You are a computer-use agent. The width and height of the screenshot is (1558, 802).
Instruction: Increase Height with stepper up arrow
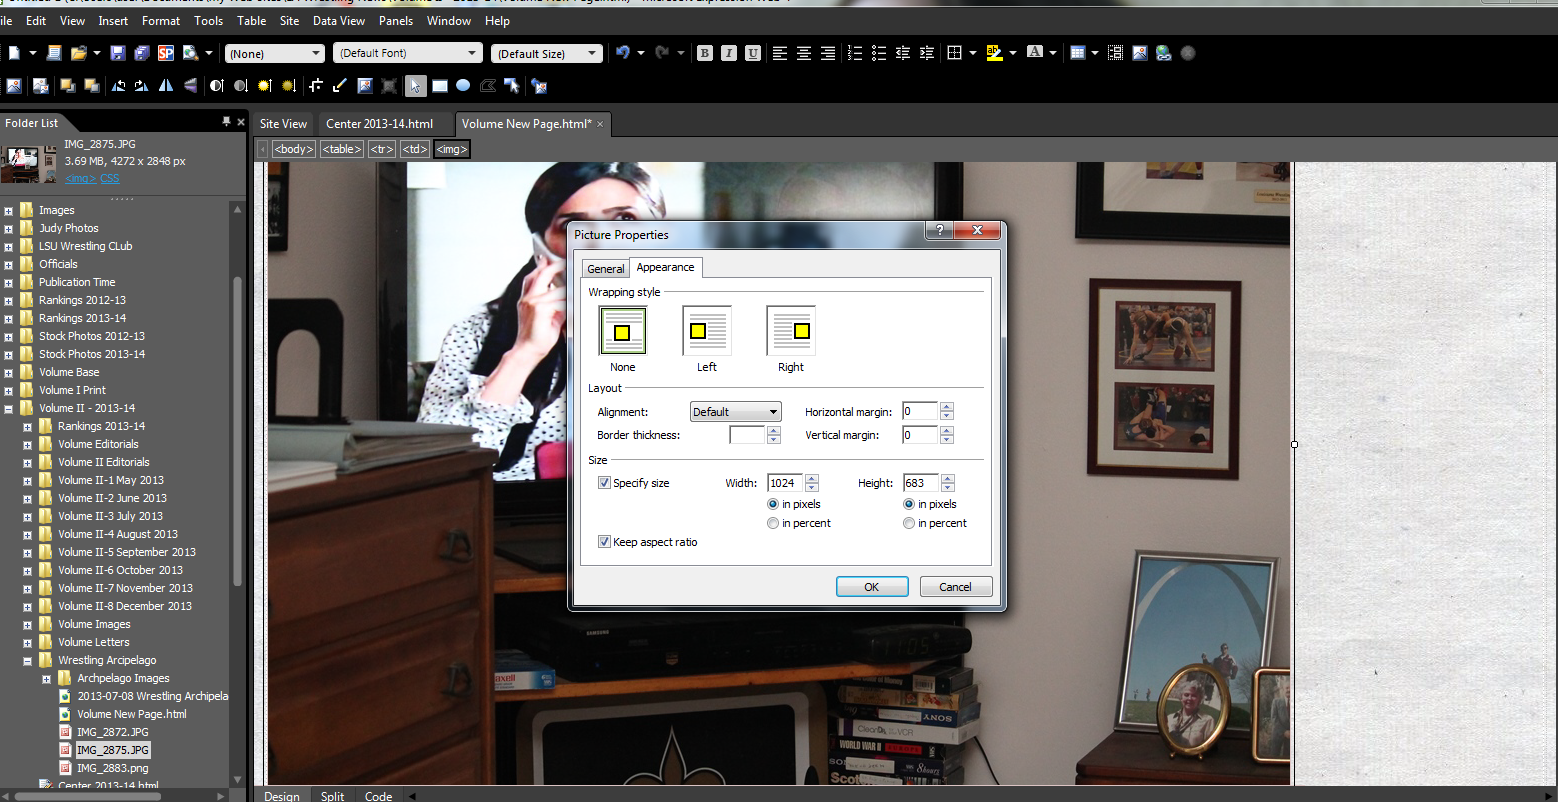coord(947,478)
